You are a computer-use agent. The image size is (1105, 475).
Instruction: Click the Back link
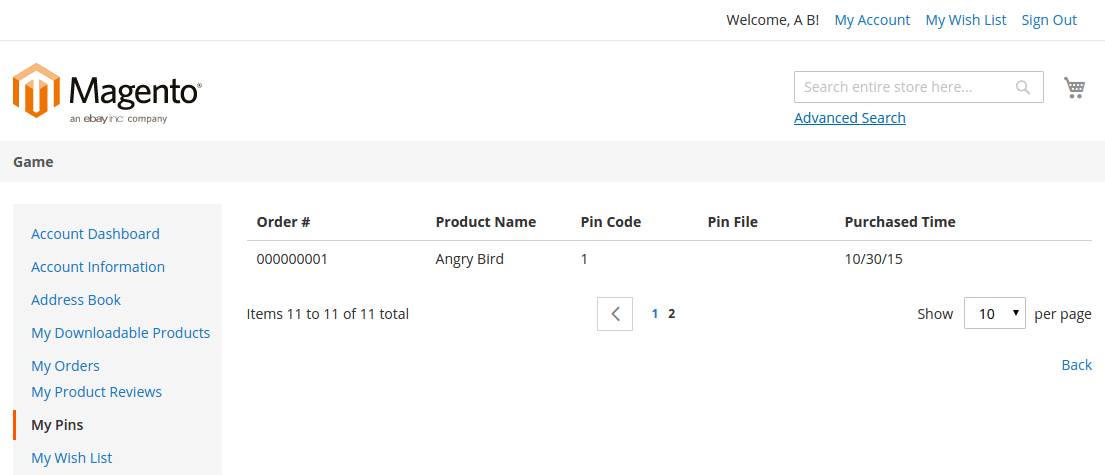click(x=1077, y=364)
